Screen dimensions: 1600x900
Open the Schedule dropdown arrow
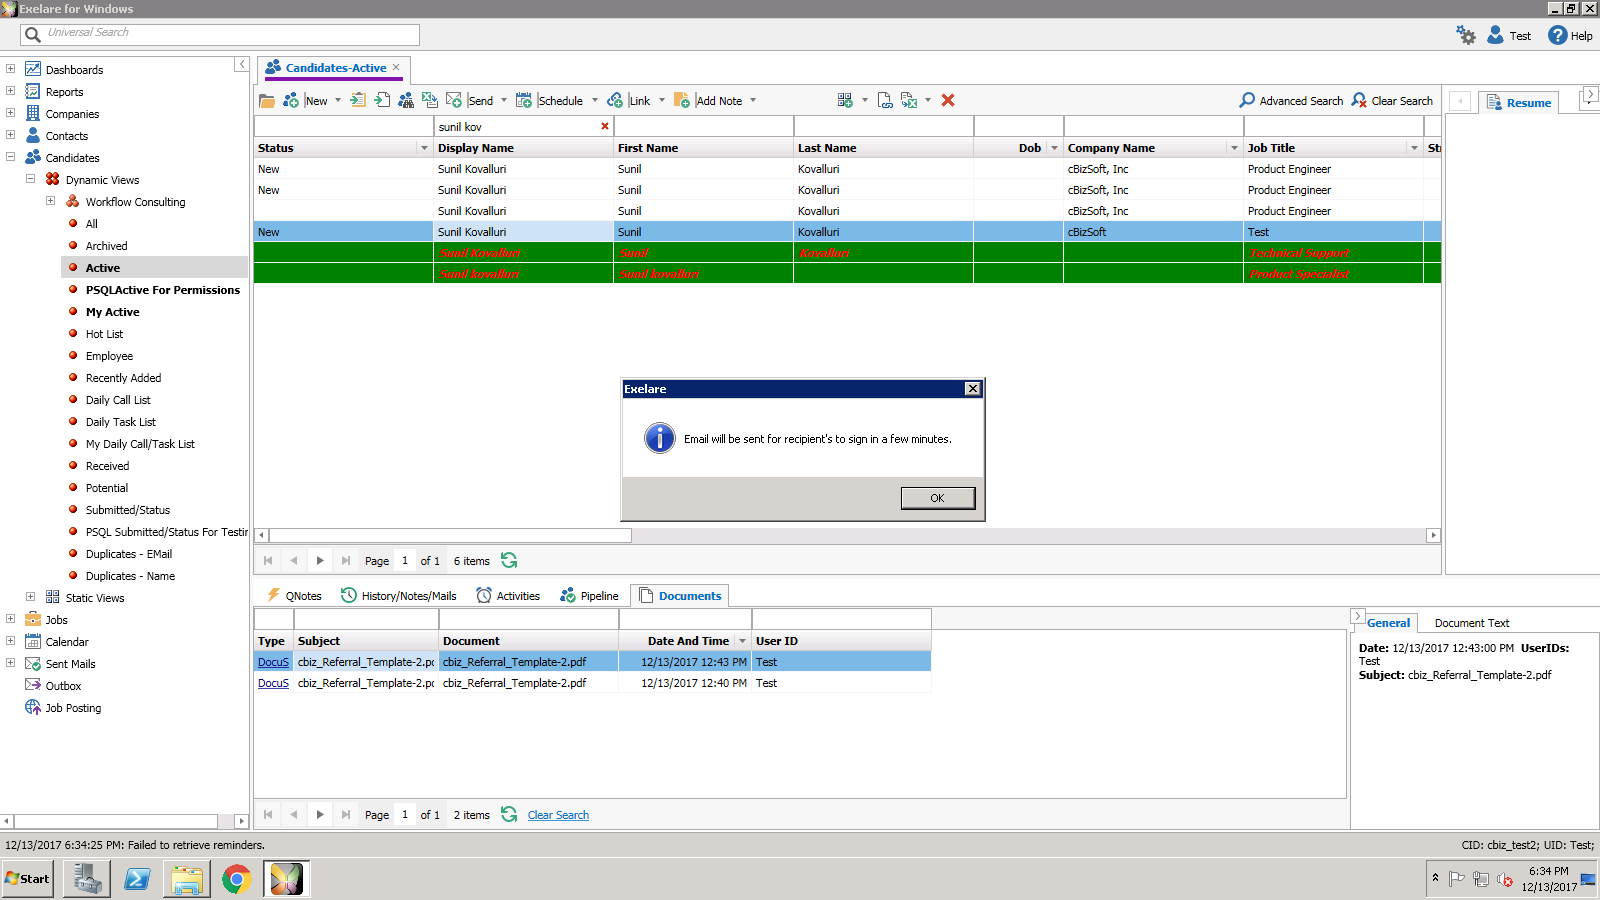(x=595, y=100)
